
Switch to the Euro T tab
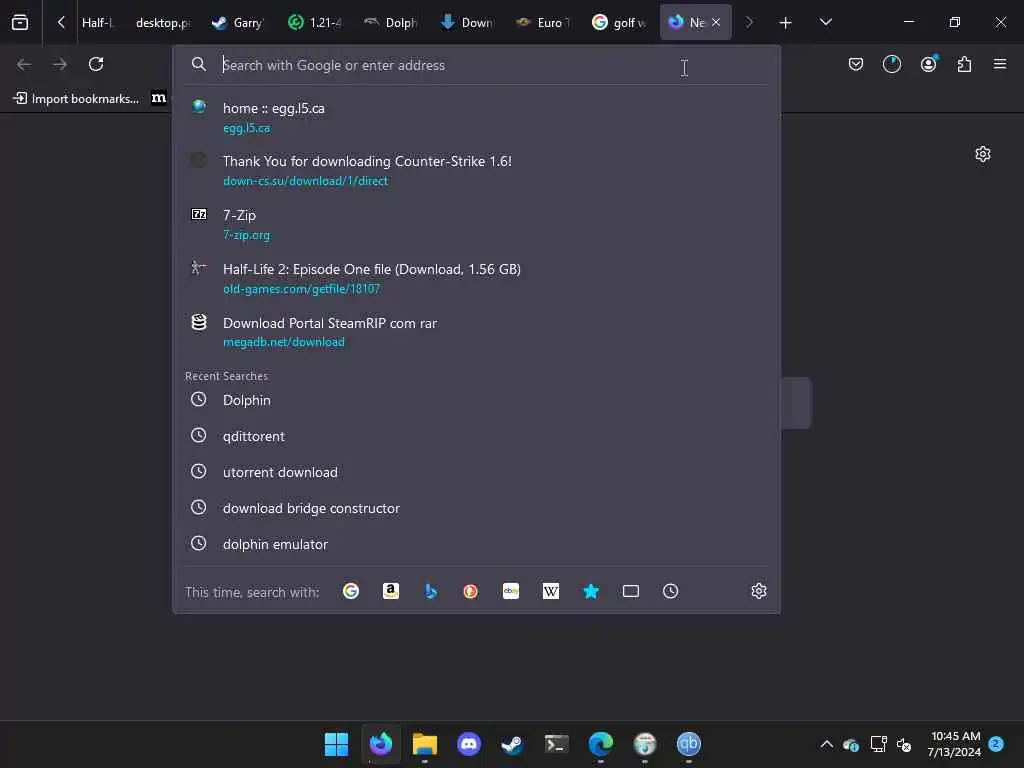544,22
